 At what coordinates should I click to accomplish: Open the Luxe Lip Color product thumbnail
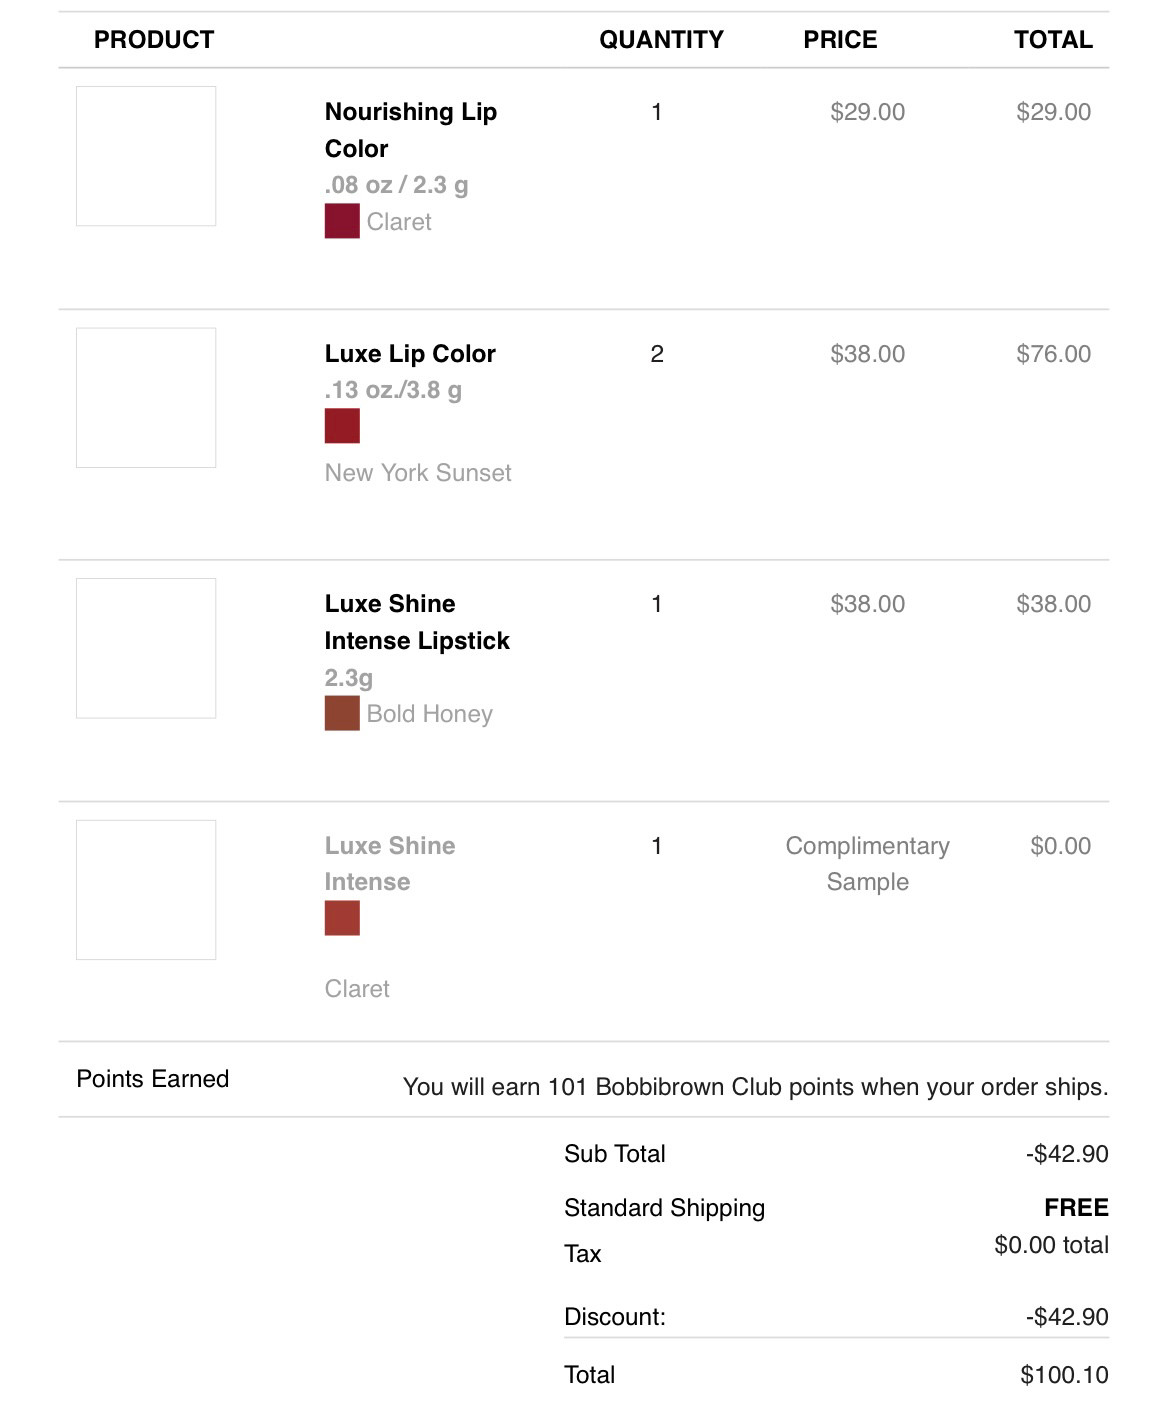(146, 398)
